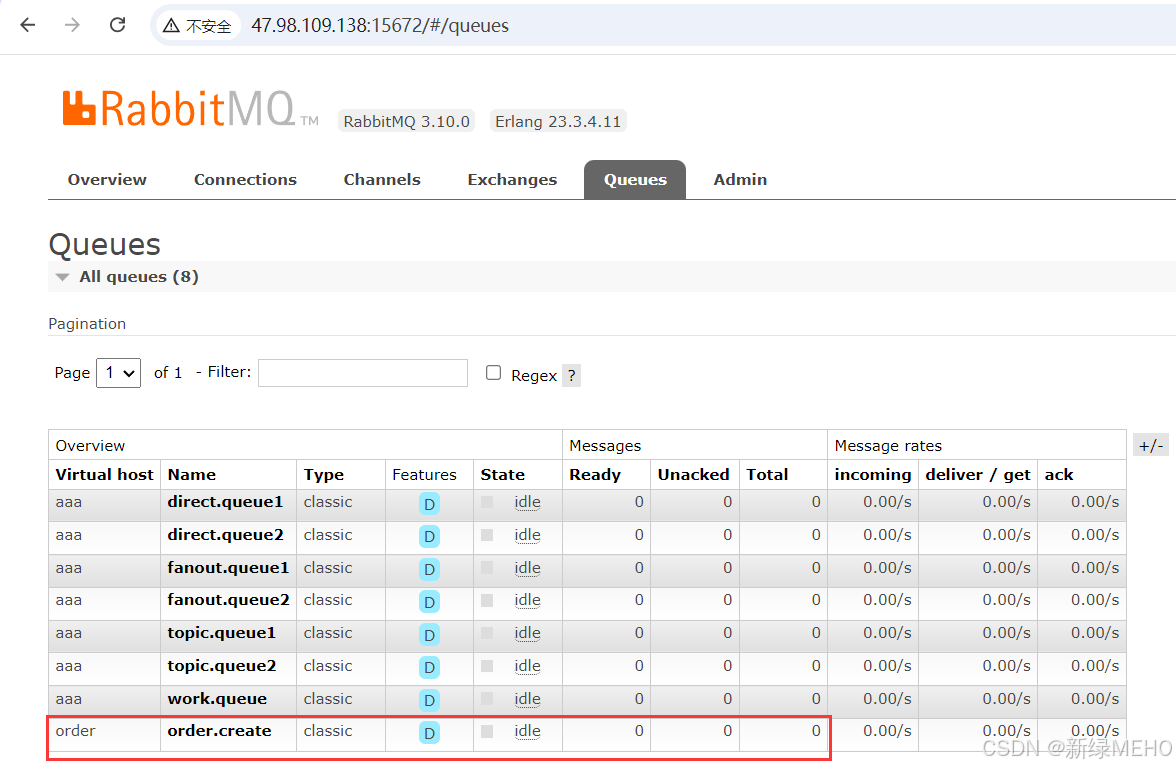Viewport: 1176px width, 768px height.
Task: Click the D durability badge on topic.queue1
Action: tap(428, 635)
